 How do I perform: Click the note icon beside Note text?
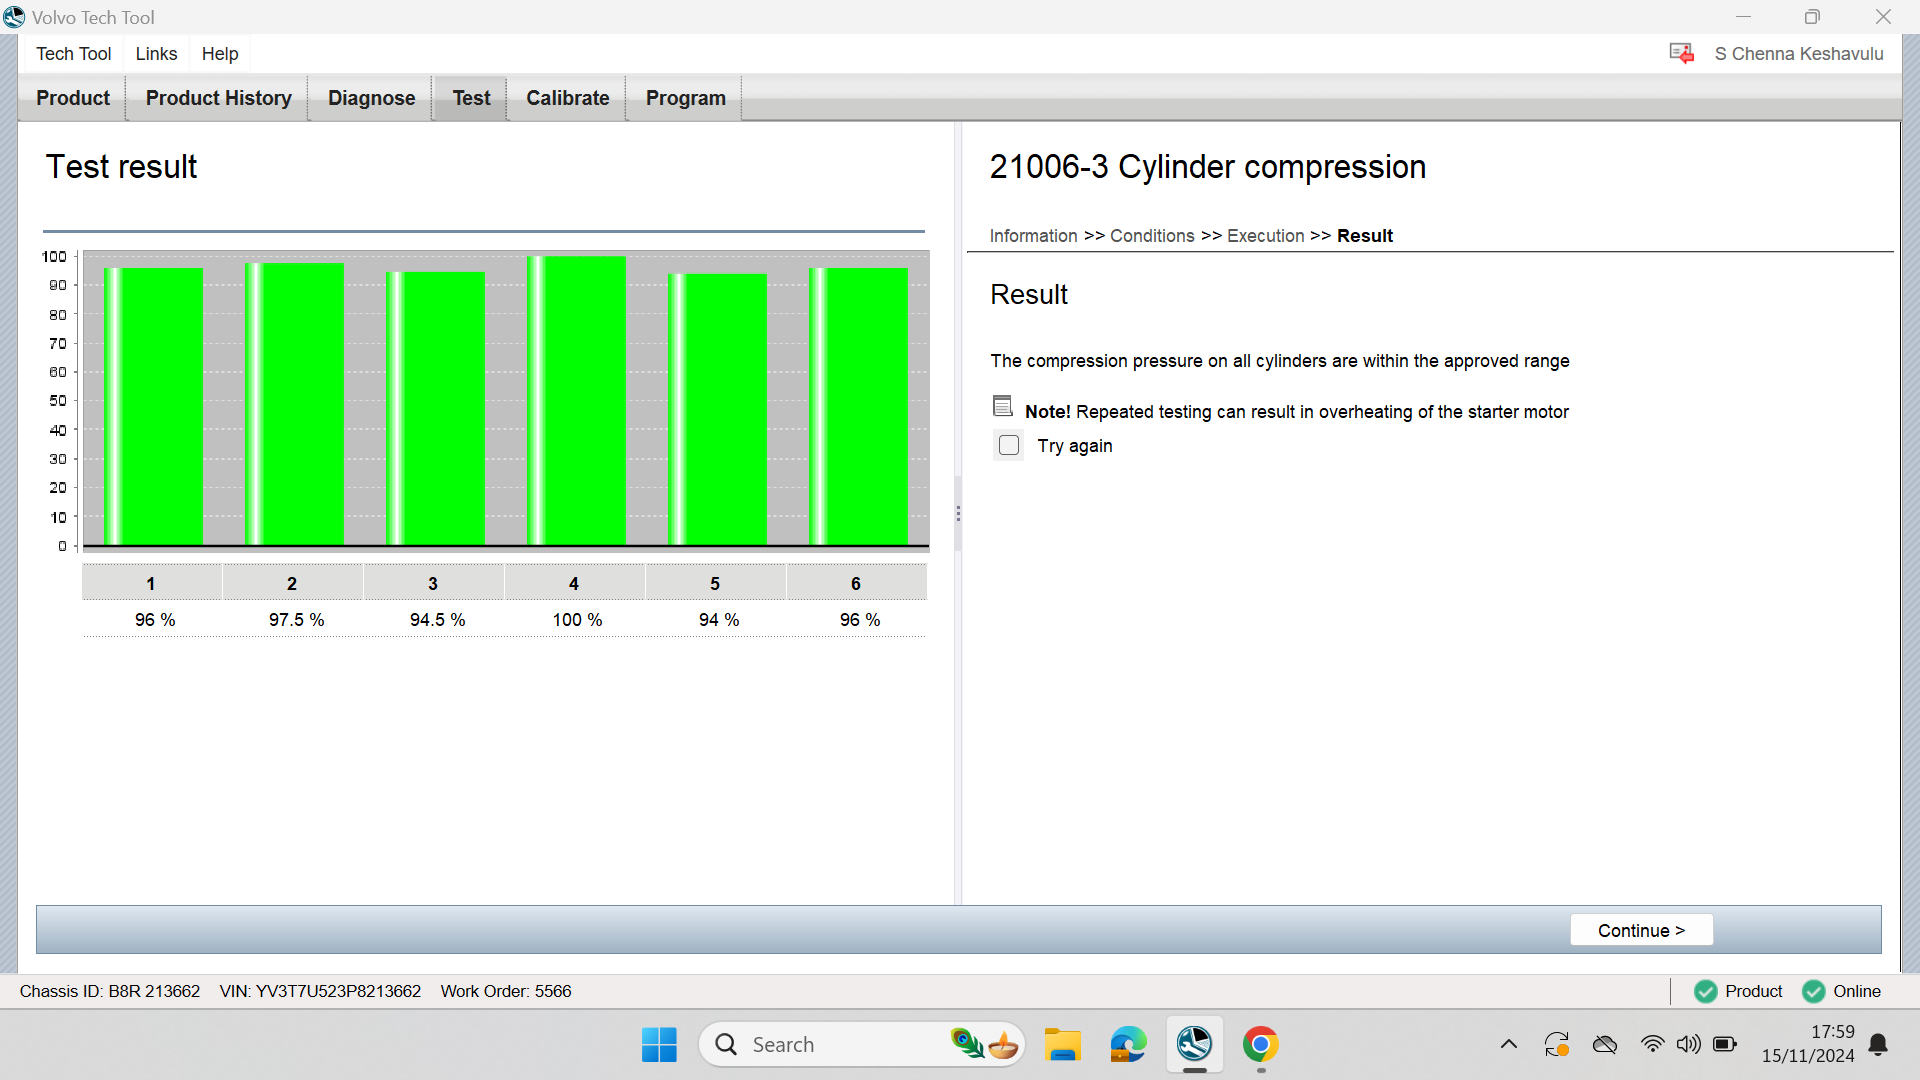point(1003,406)
